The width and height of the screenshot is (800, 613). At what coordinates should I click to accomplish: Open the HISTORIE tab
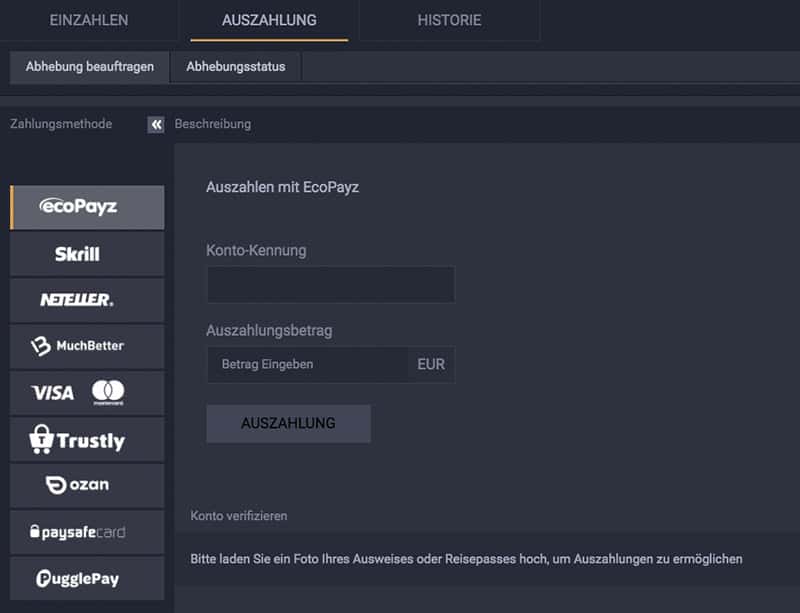coord(449,20)
